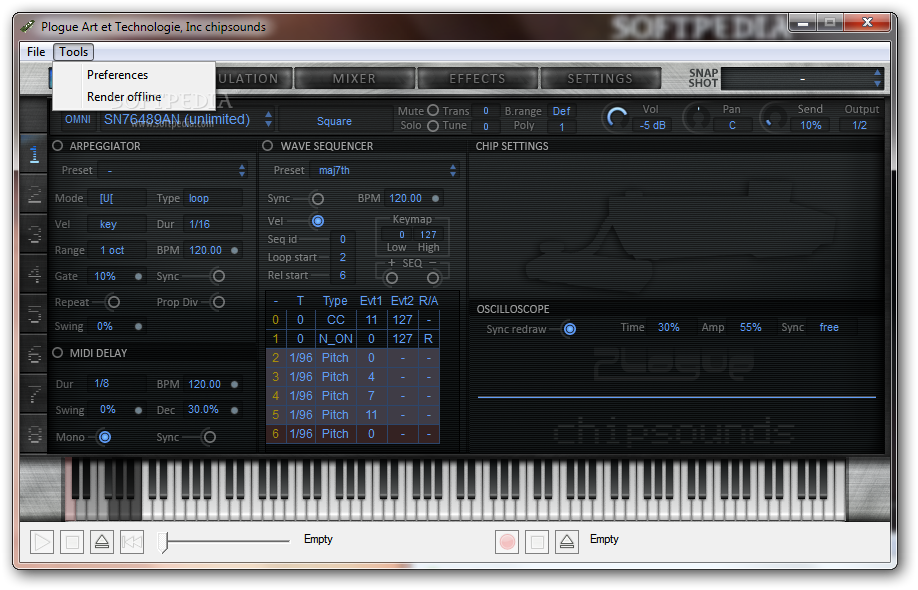Click the red record button
This screenshot has height=590, width=918.
[x=507, y=542]
